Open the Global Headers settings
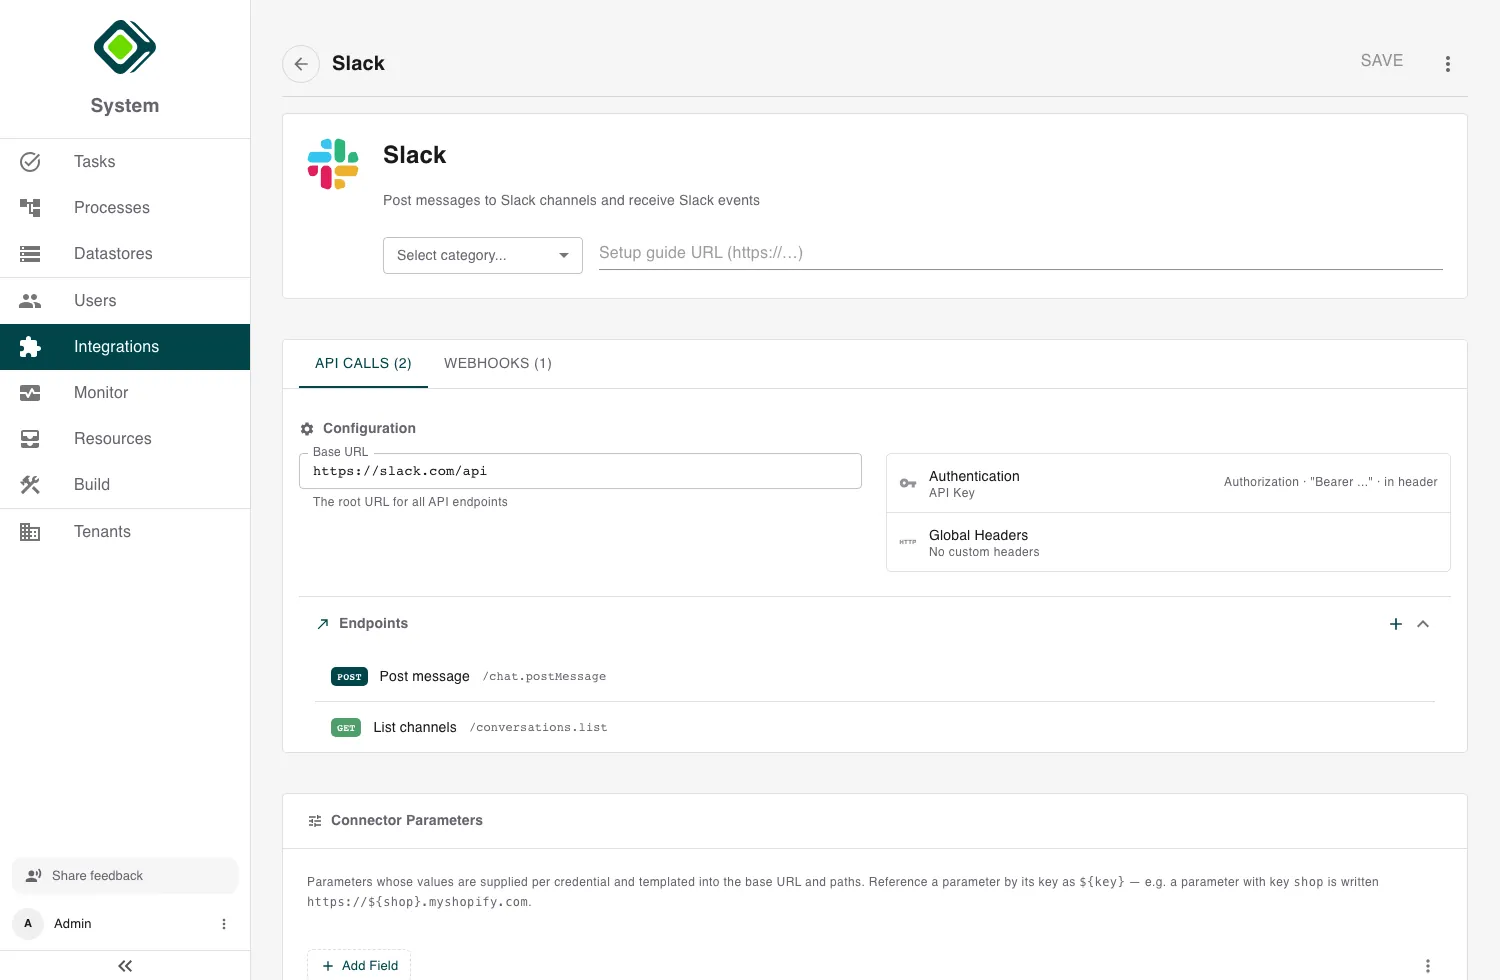The height and width of the screenshot is (980, 1500). [x=1168, y=543]
